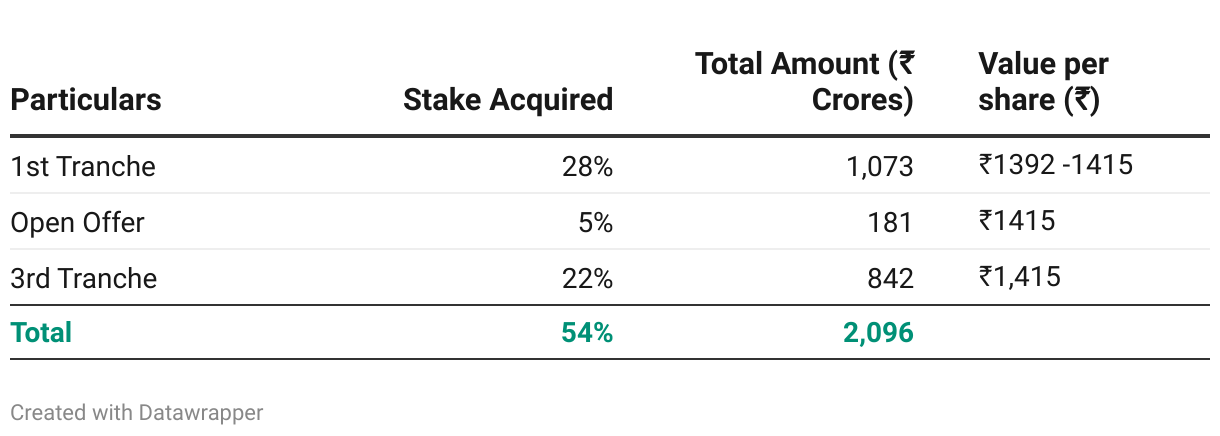Click the Stake Acquired column header
Image resolution: width=1220 pixels, height=436 pixels.
click(508, 100)
